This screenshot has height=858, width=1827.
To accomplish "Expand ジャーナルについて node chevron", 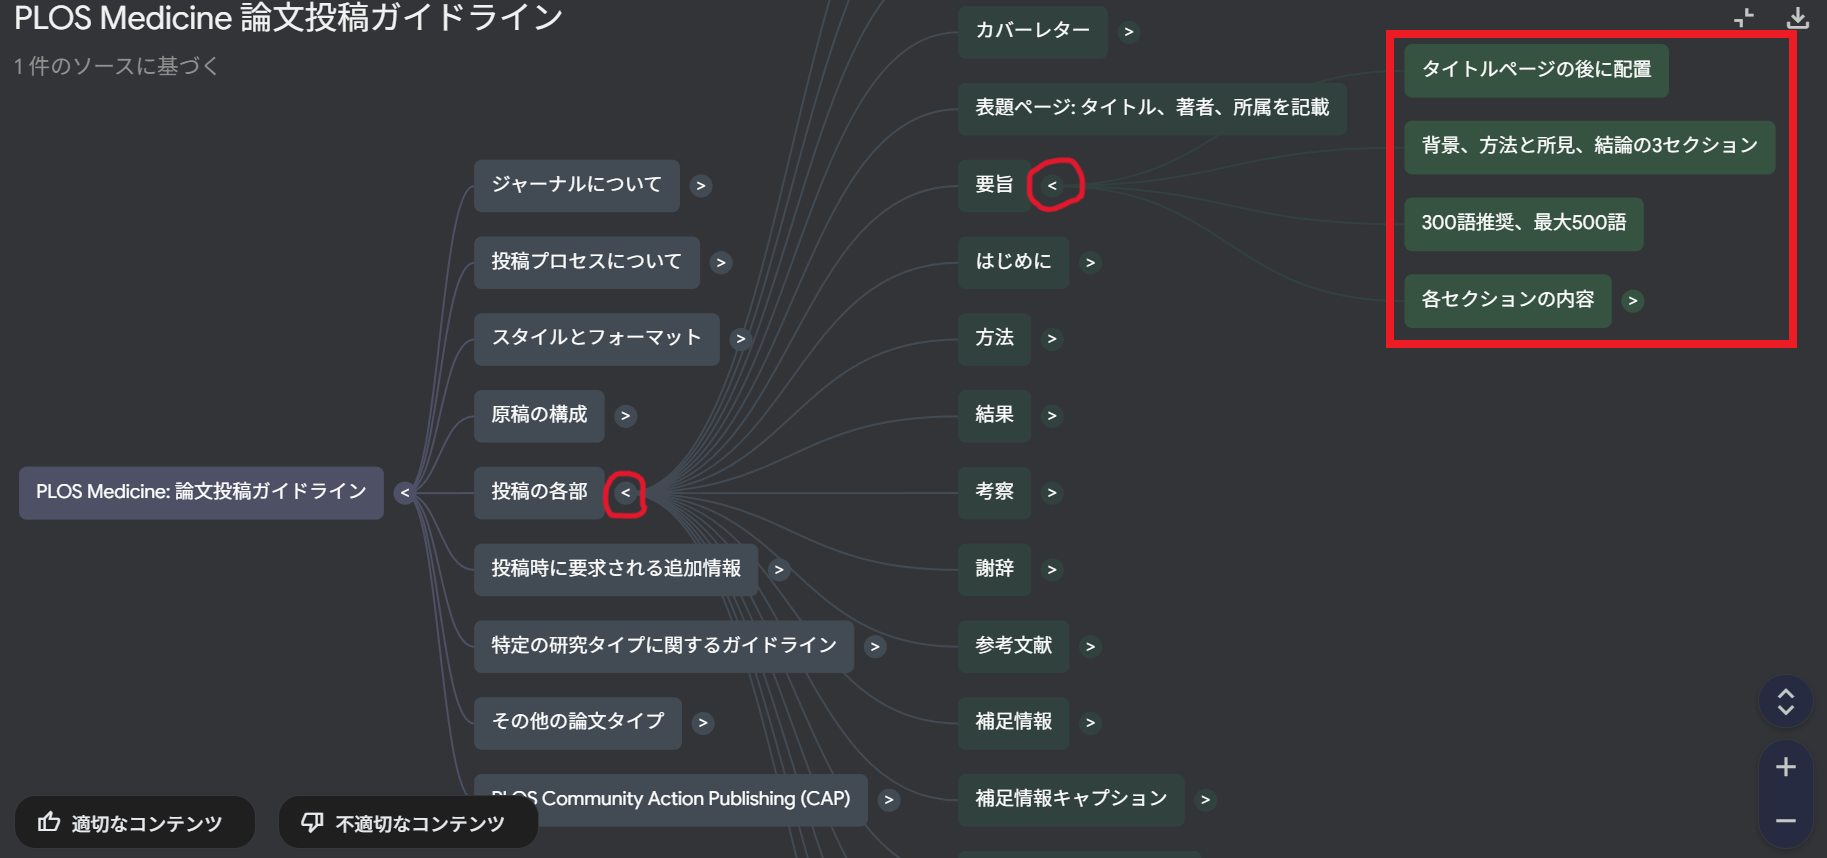I will coord(701,186).
